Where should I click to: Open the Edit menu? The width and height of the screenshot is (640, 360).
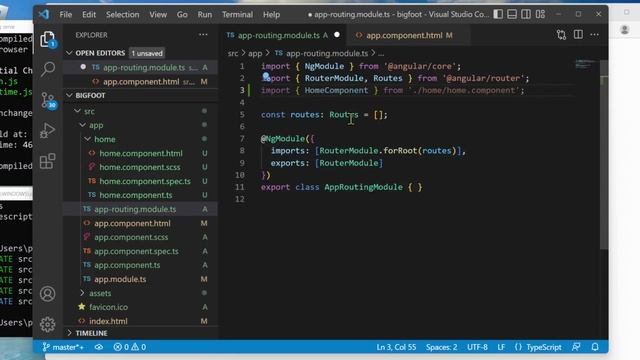(89, 15)
